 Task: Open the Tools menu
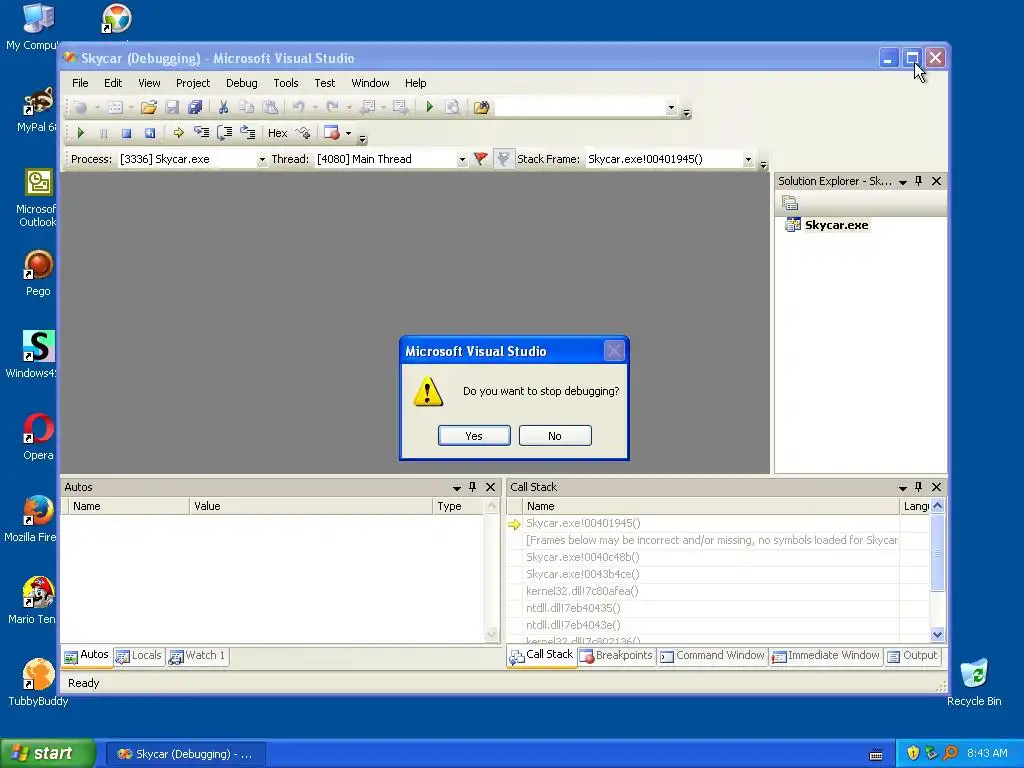285,83
